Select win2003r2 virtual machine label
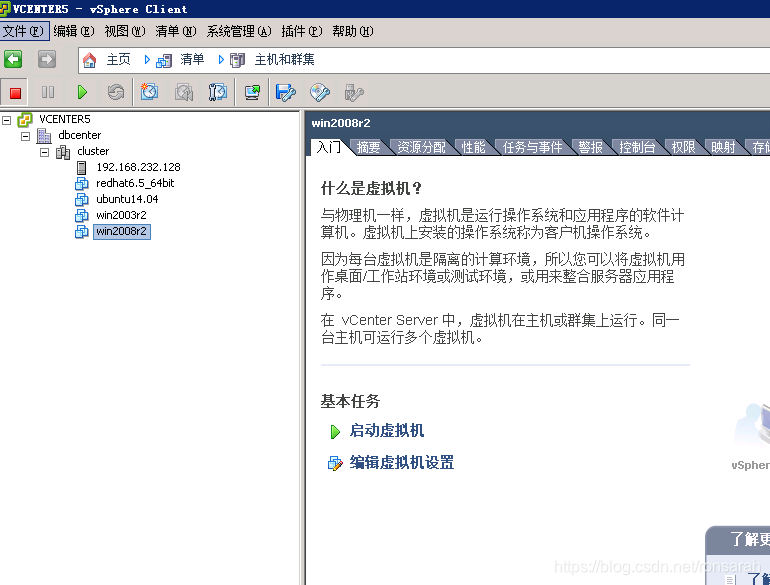Screen dimensions: 770x585 pos(121,215)
